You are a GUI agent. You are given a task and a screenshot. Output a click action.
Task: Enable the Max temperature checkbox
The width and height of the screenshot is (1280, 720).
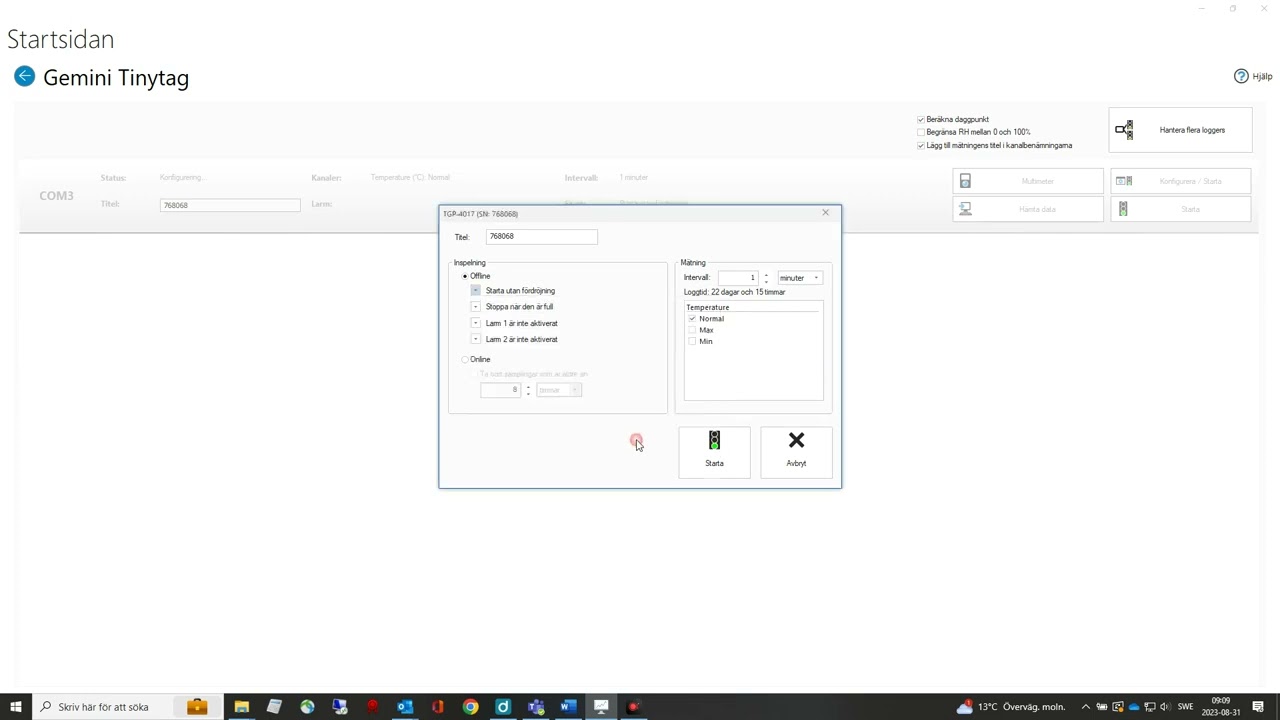point(692,330)
